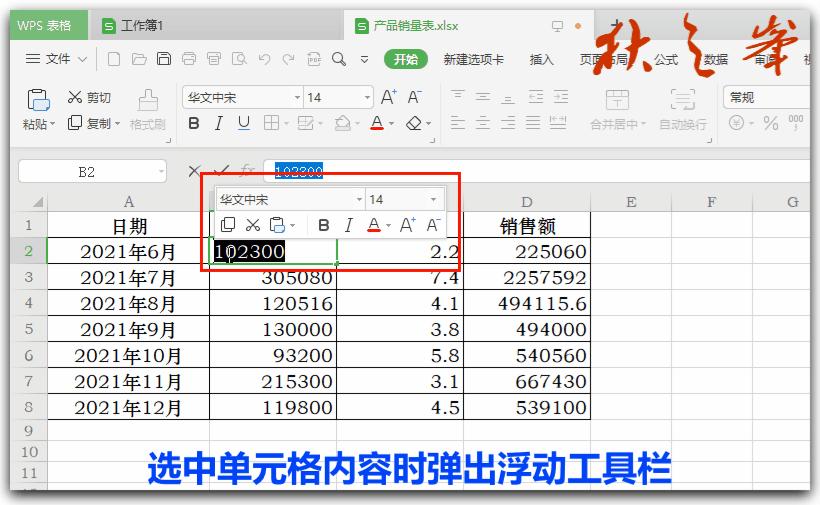Decrease font size A- in floating toolbar

433,225
